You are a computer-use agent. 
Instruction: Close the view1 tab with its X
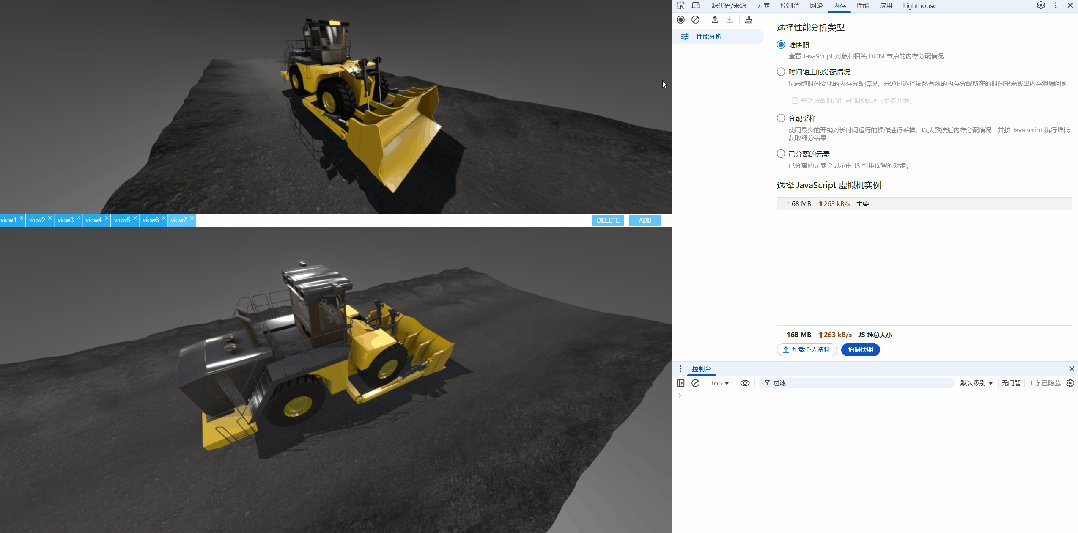[x=22, y=218]
